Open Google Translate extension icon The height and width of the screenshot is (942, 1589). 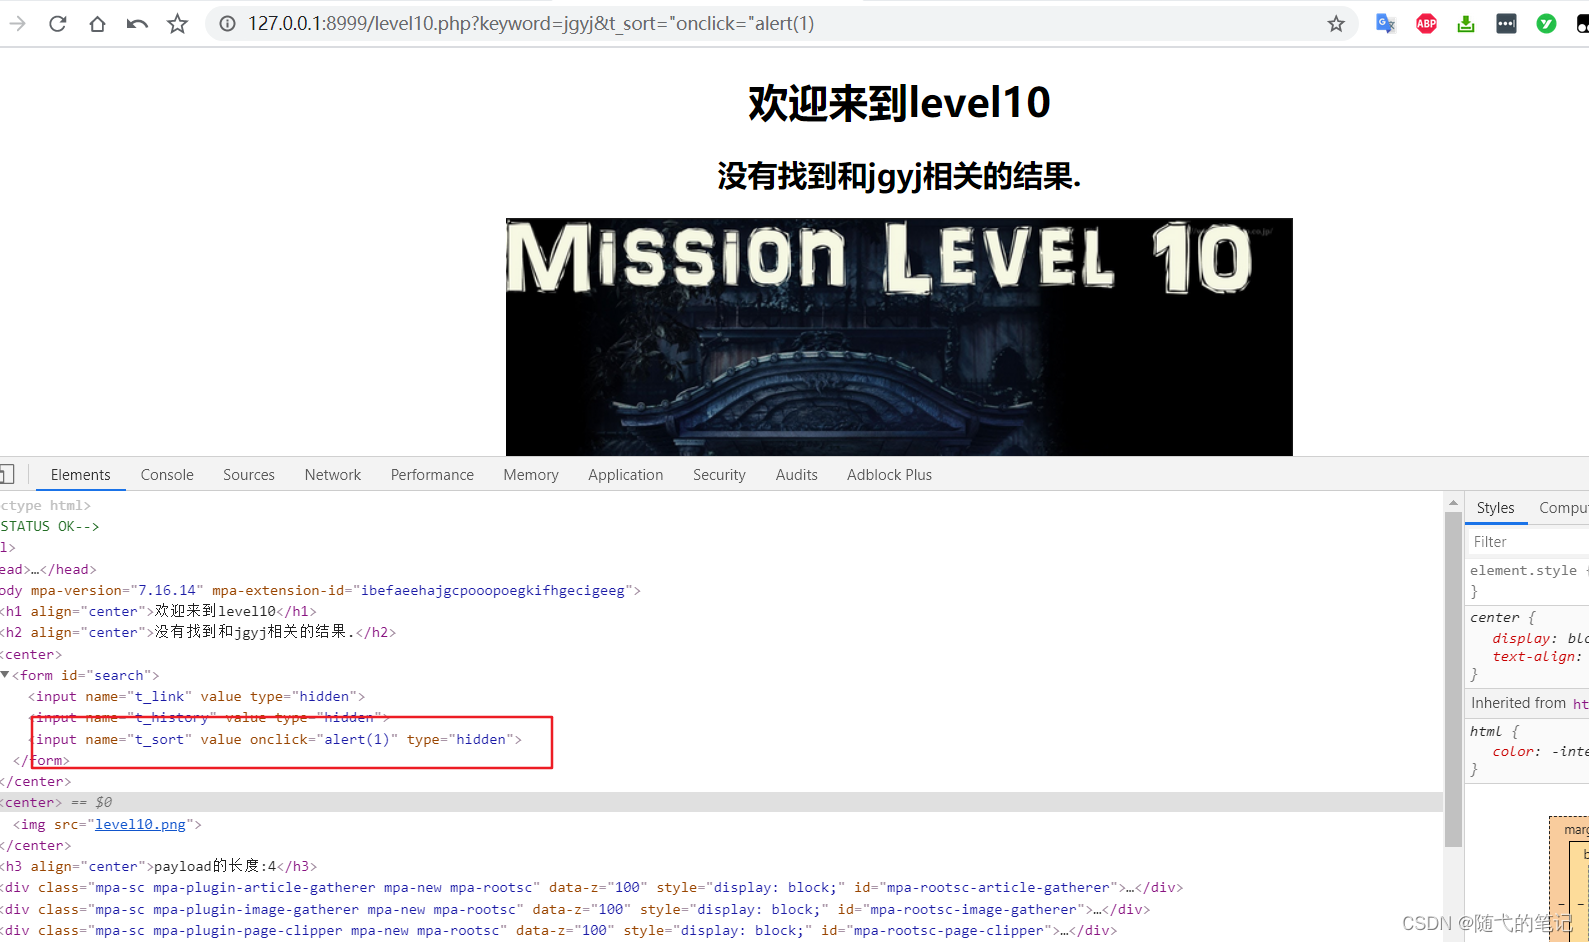[1385, 23]
